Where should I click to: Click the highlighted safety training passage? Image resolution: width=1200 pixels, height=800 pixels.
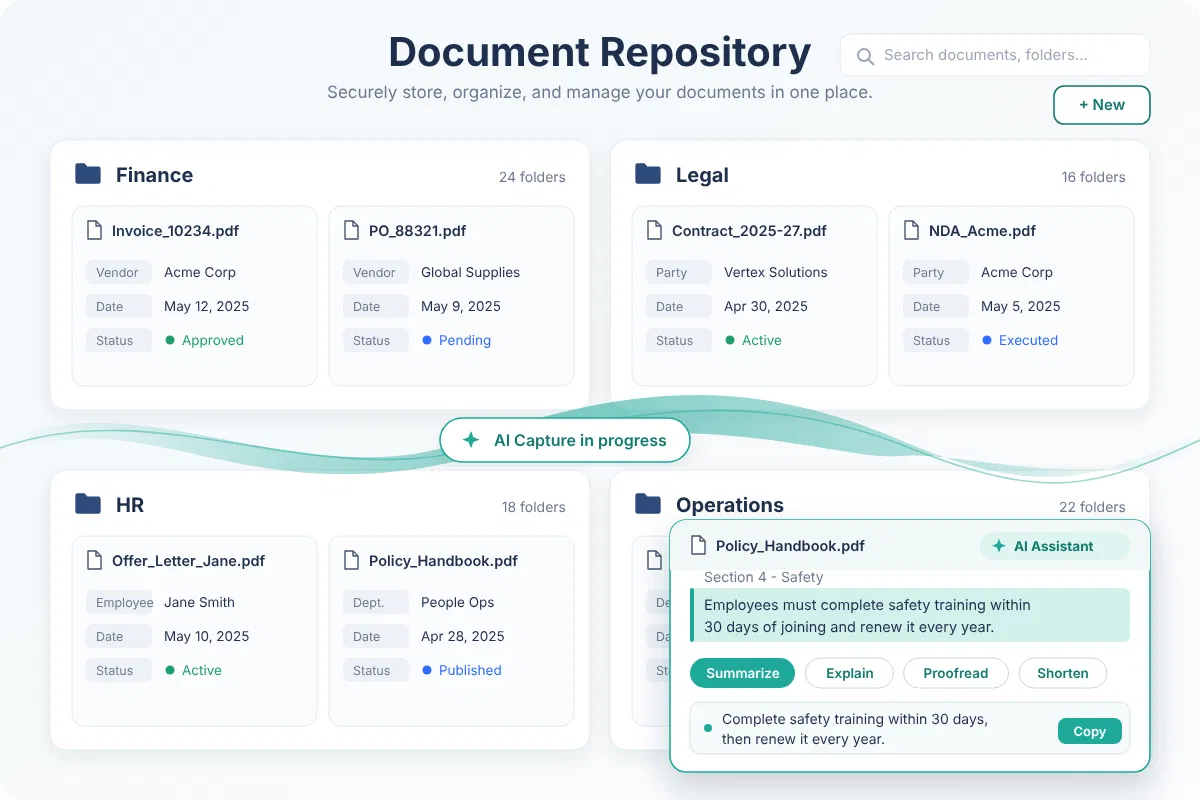pyautogui.click(x=909, y=616)
